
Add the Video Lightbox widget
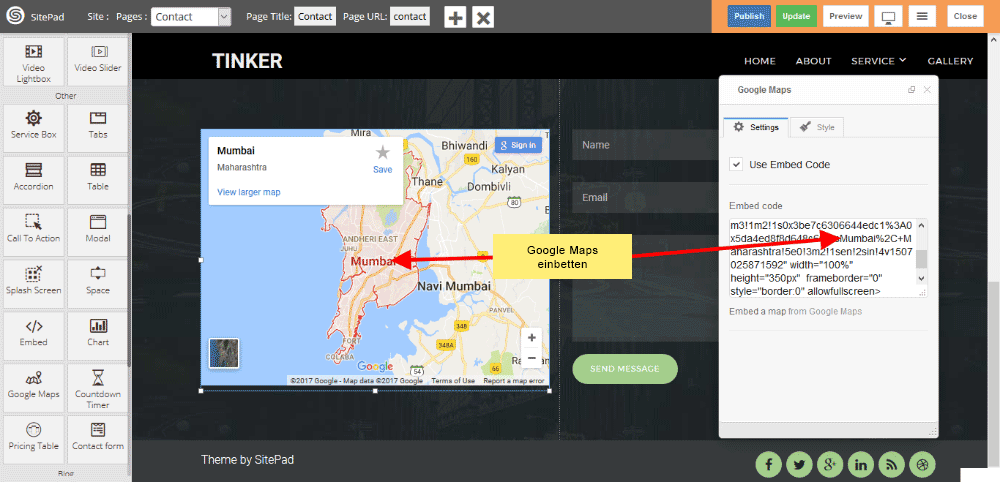(33, 61)
